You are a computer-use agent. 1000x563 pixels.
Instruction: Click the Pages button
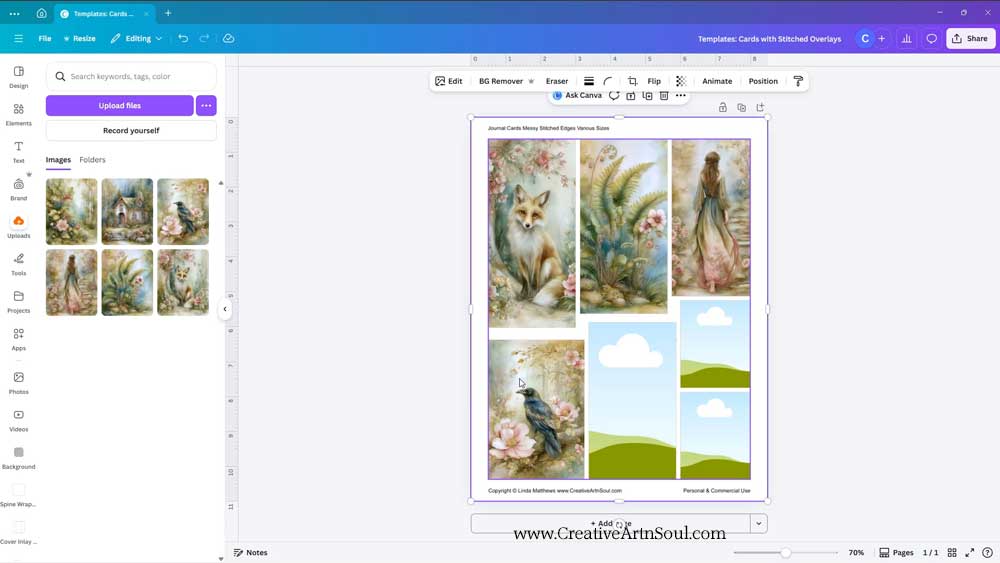896,553
